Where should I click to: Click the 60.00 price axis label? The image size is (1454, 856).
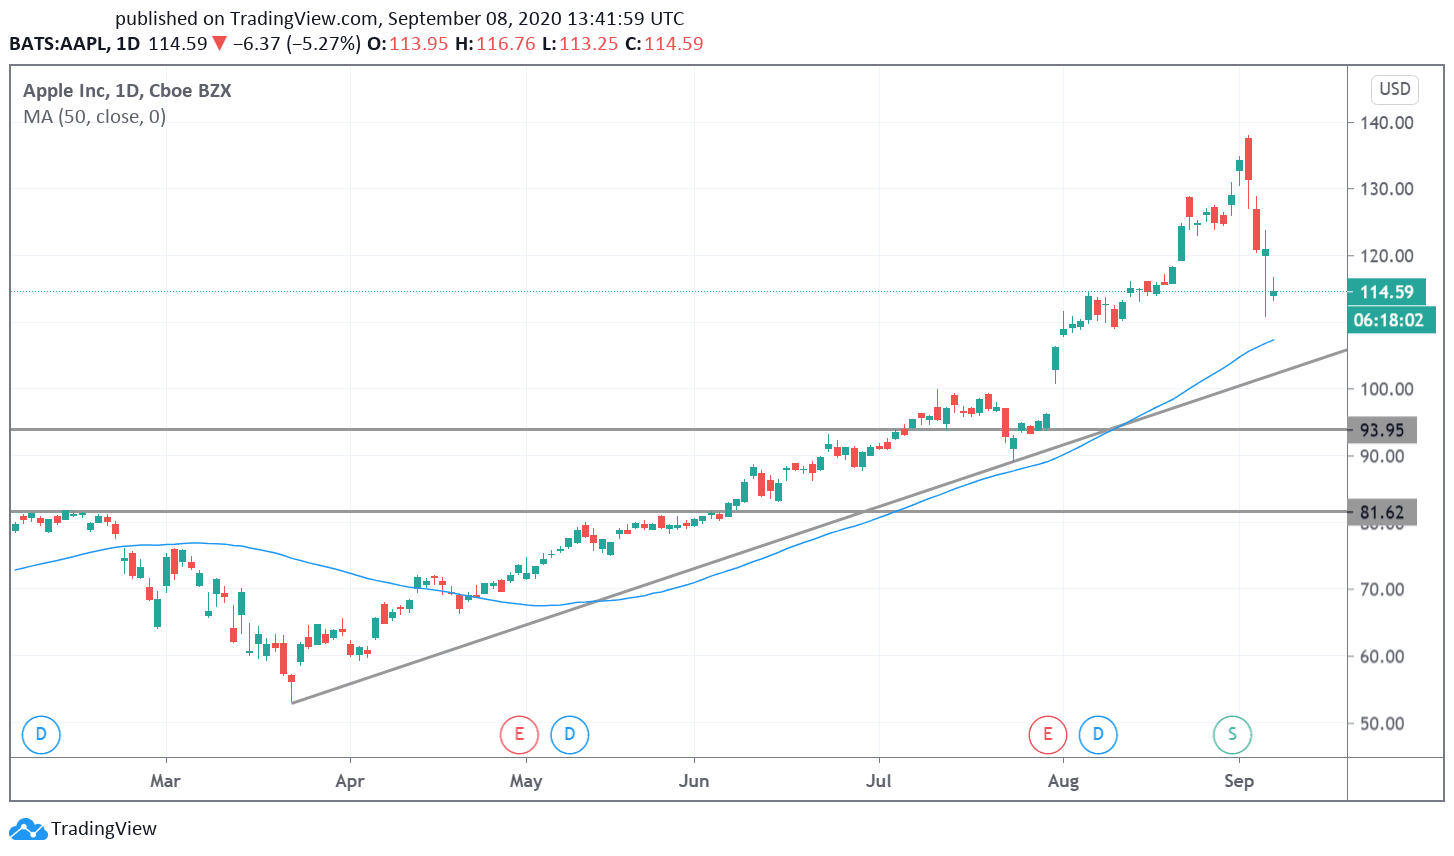1383,657
